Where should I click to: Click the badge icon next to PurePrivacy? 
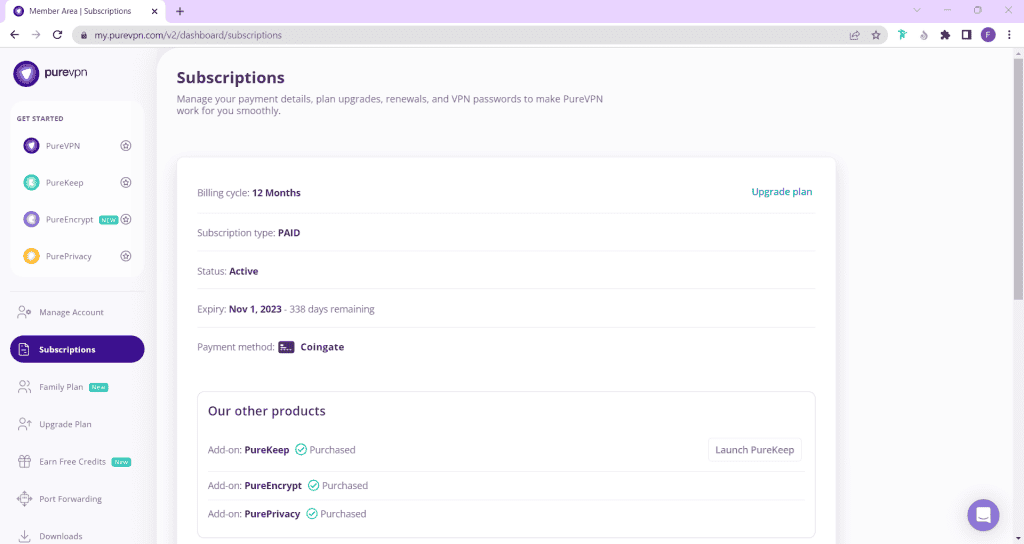click(126, 256)
